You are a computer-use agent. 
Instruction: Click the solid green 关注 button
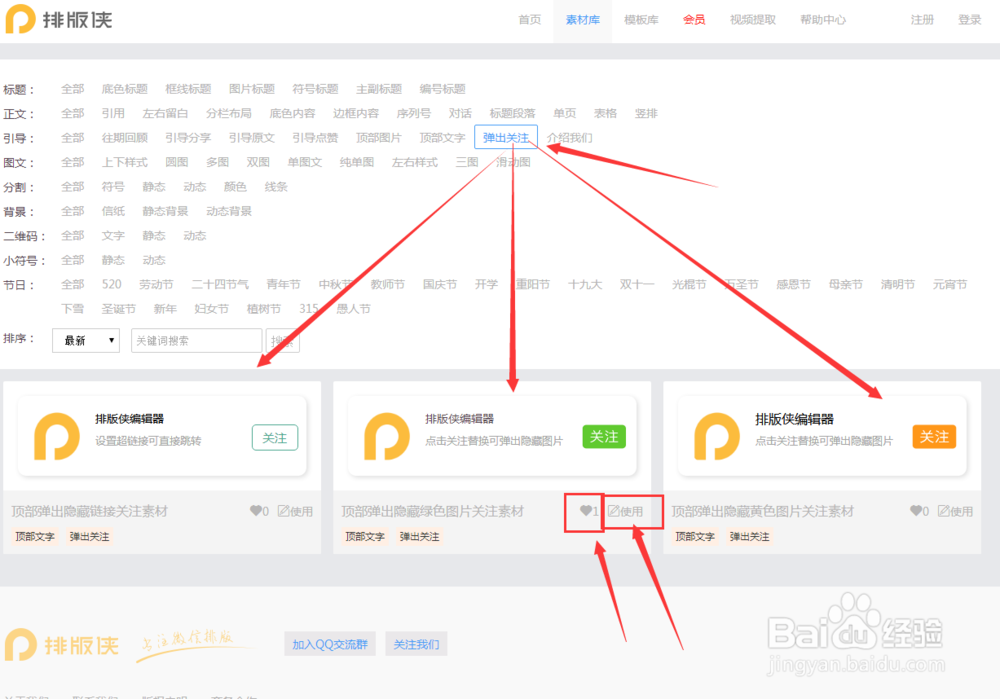pyautogui.click(x=604, y=437)
